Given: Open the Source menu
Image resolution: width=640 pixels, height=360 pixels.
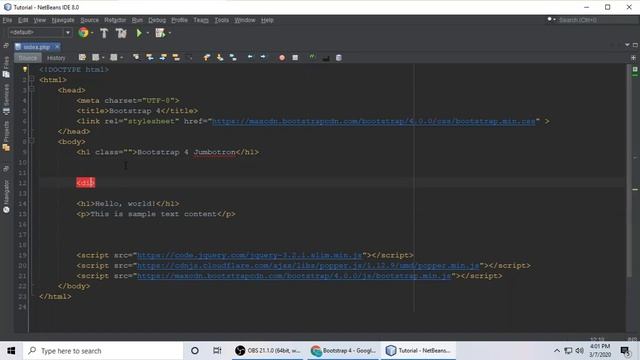Looking at the screenshot, I should [x=89, y=20].
